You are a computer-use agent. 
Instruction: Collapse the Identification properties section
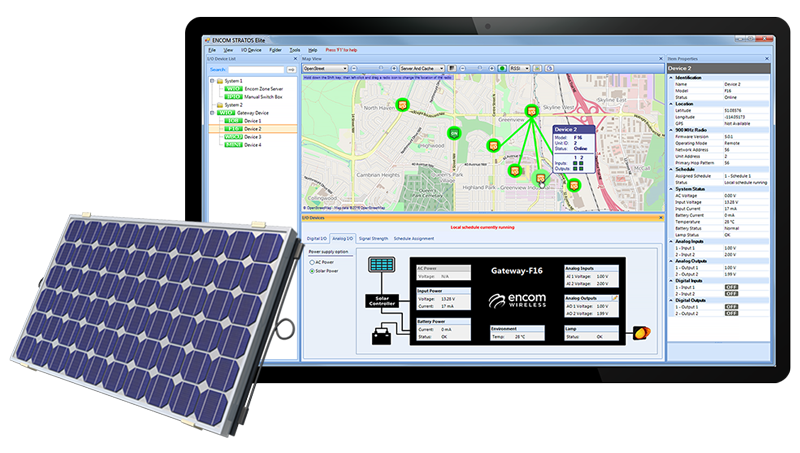click(671, 78)
